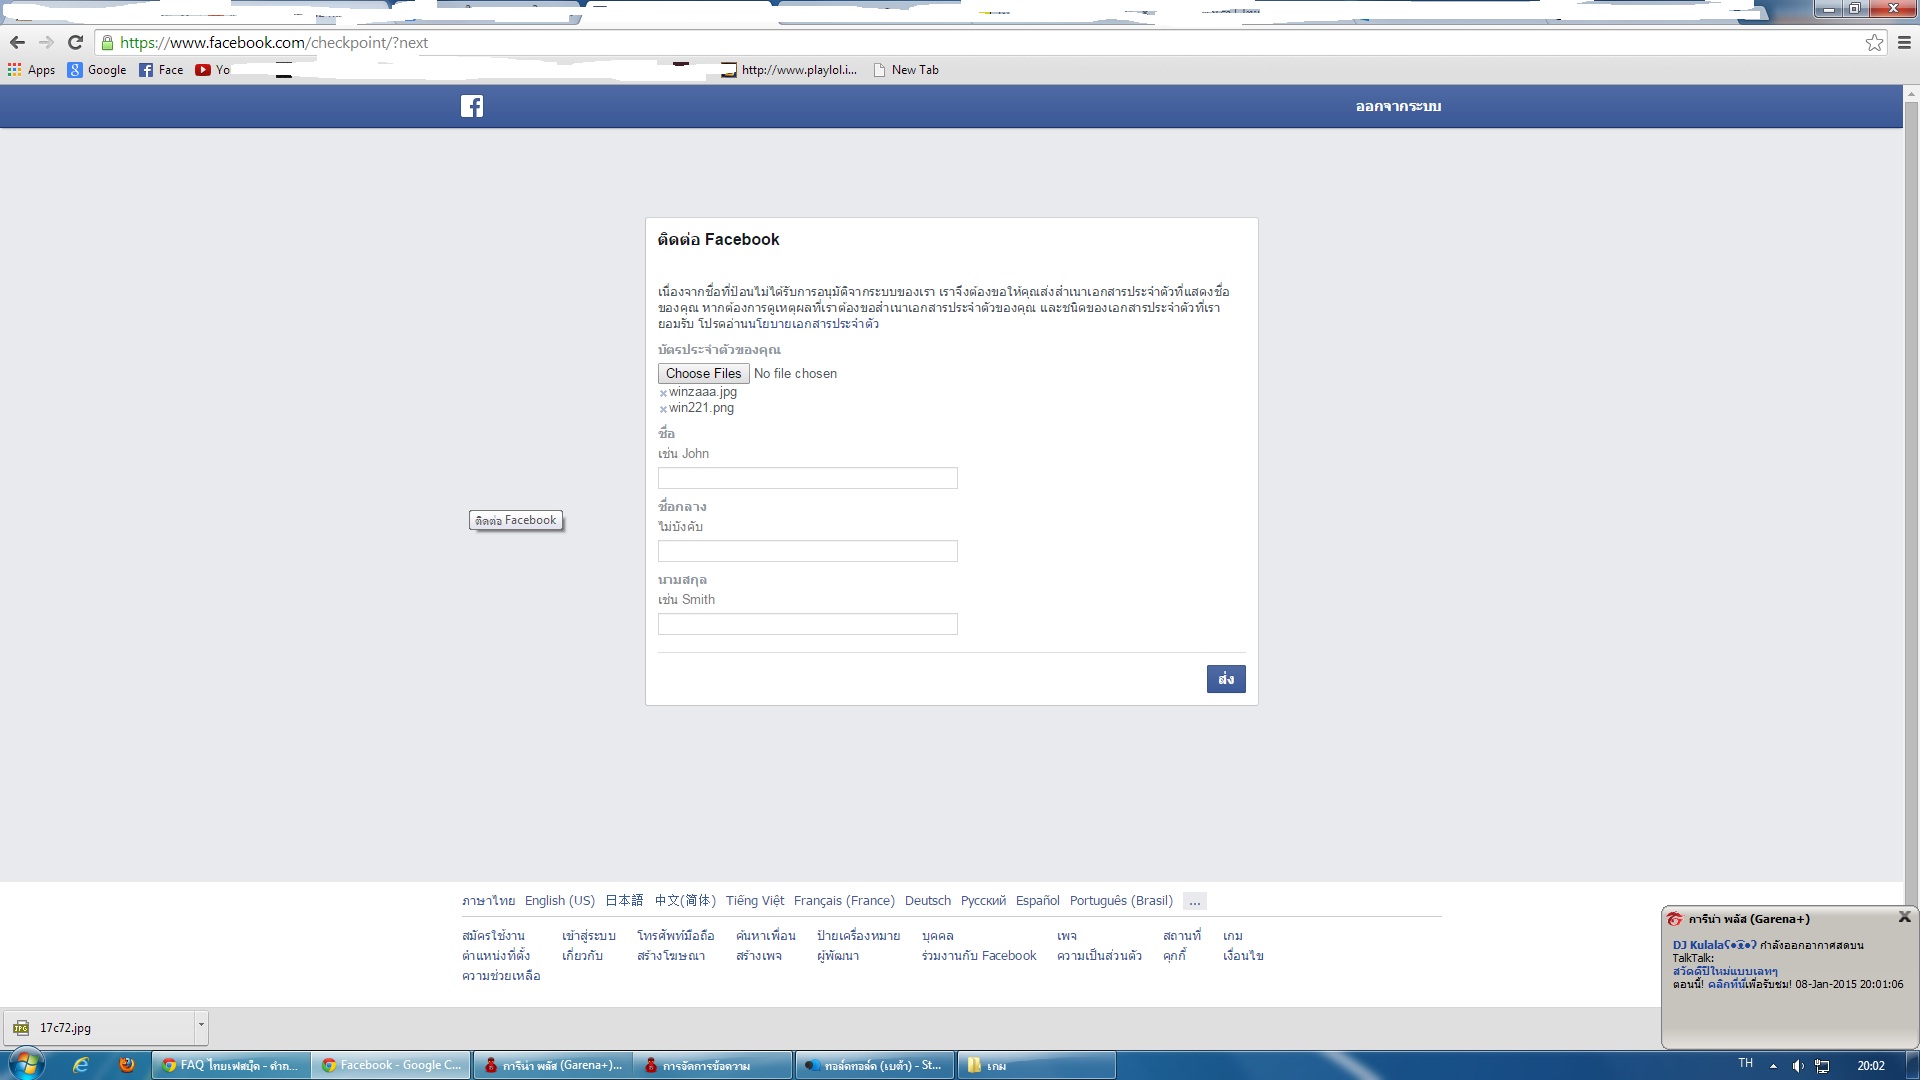Image resolution: width=1920 pixels, height=1080 pixels.
Task: Switch to FAQ Chrome taskbar window
Action: point(231,1065)
